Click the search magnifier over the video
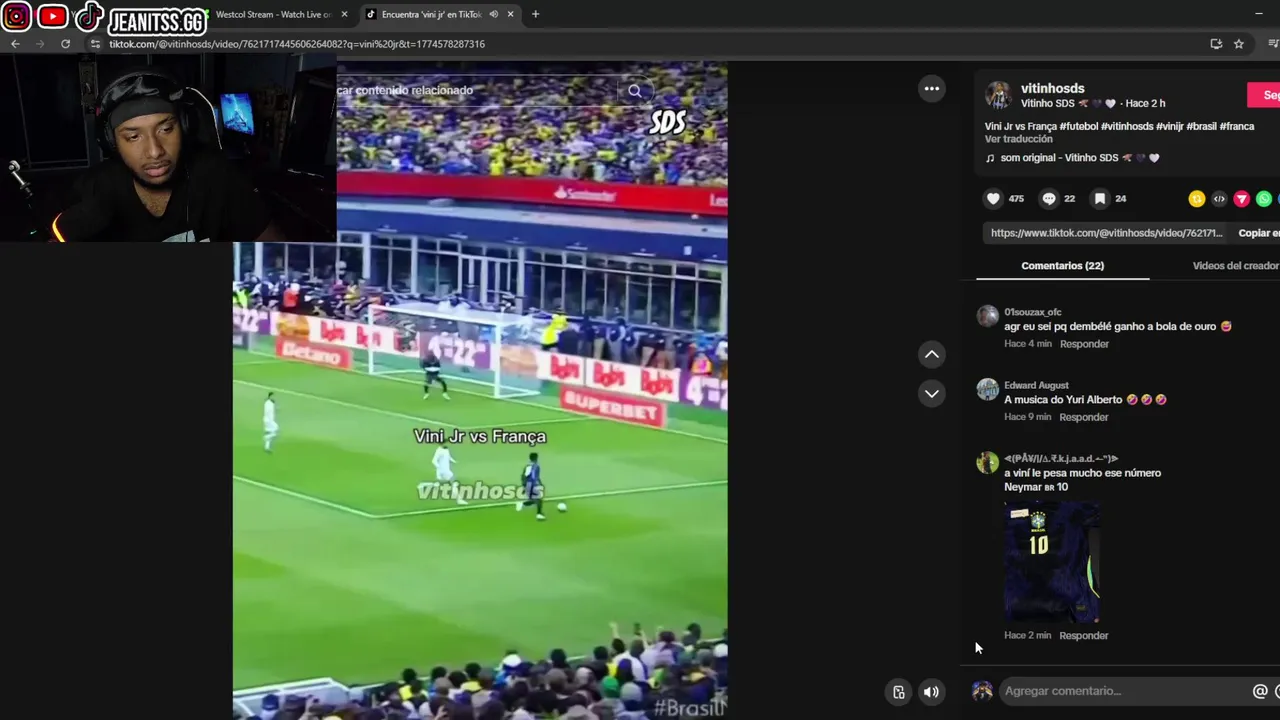 click(634, 91)
